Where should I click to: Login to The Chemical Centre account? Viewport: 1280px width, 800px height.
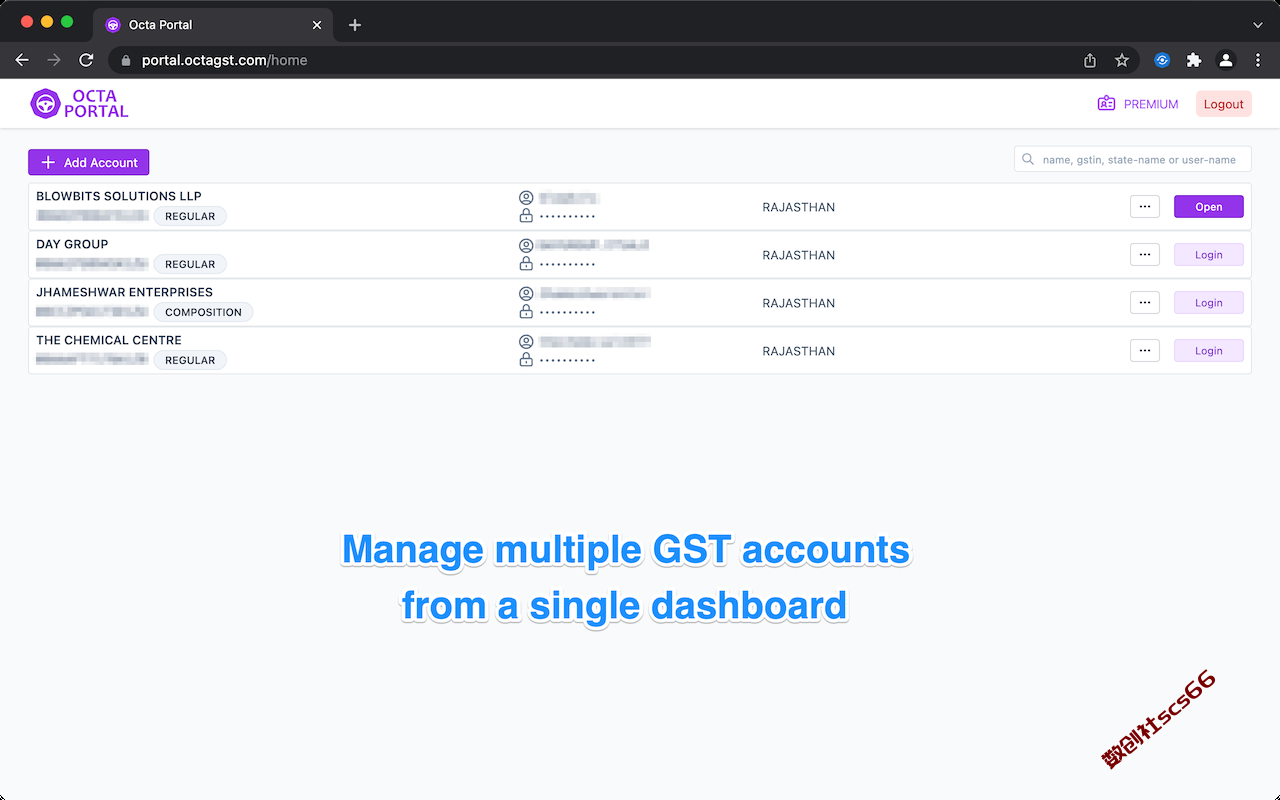click(1208, 351)
